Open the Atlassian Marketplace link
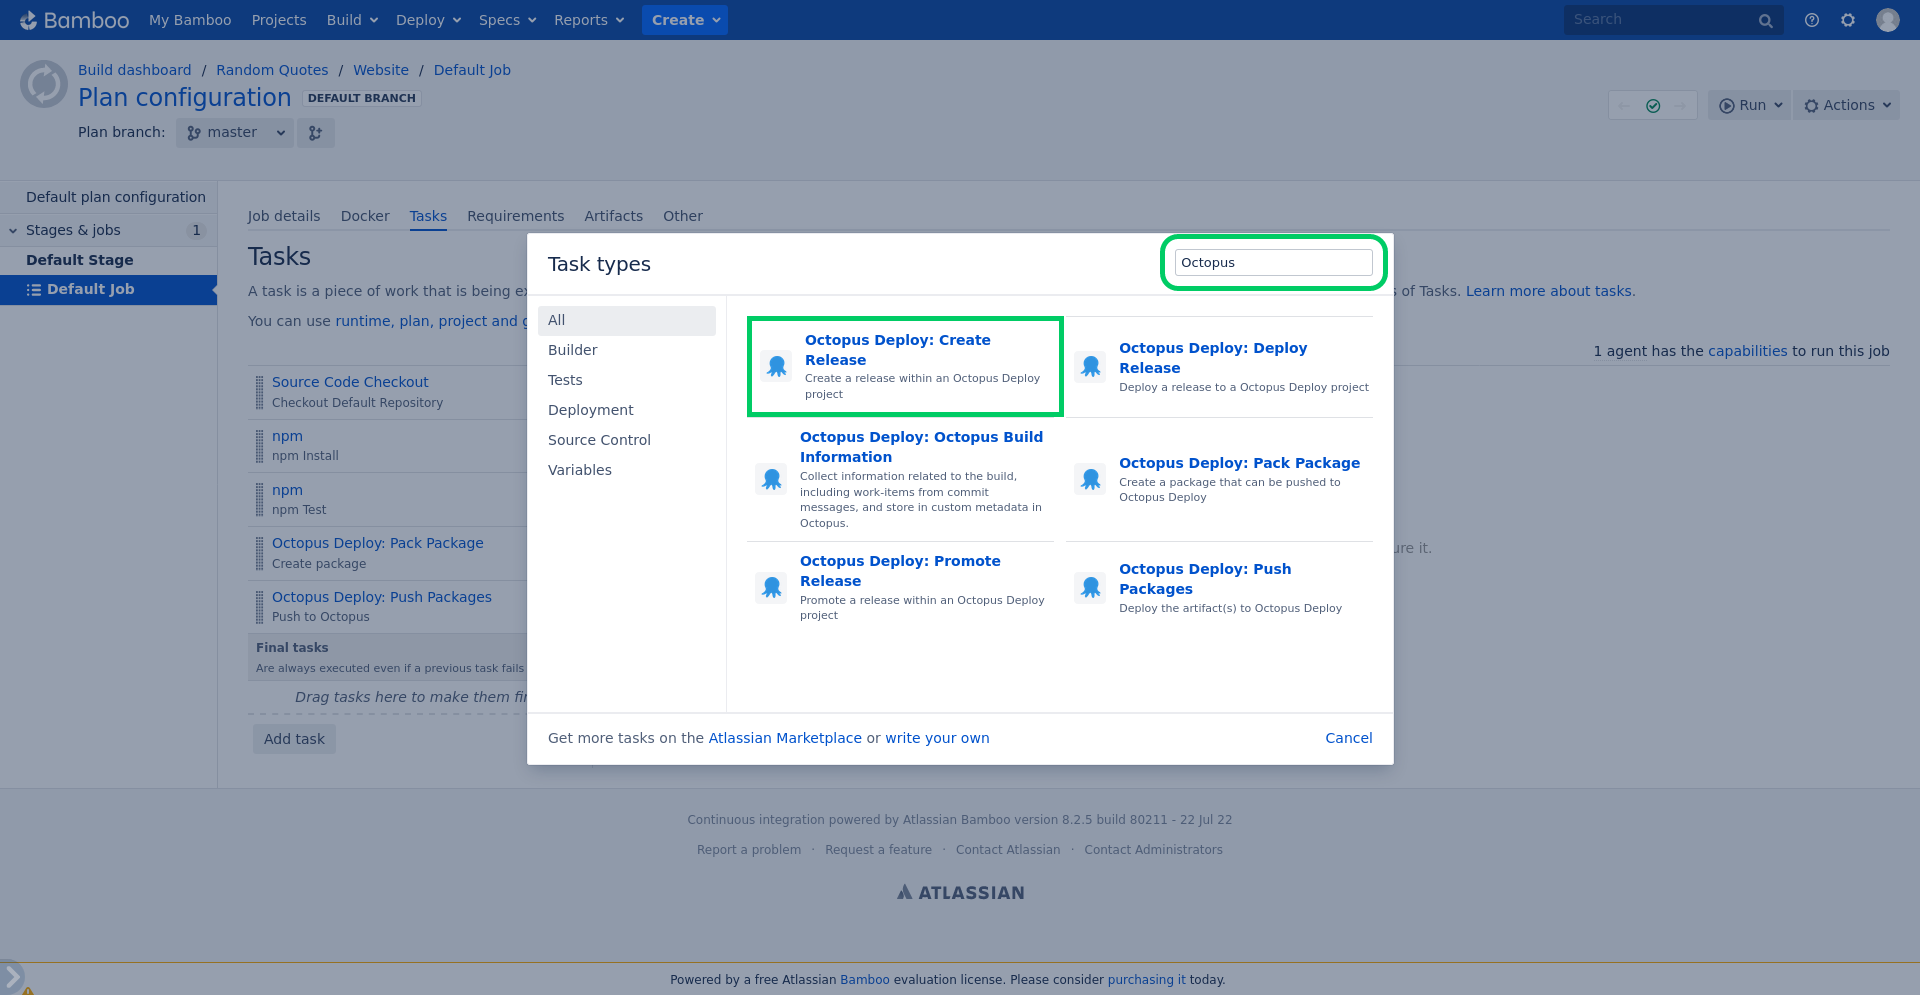This screenshot has width=1920, height=995. coord(785,739)
